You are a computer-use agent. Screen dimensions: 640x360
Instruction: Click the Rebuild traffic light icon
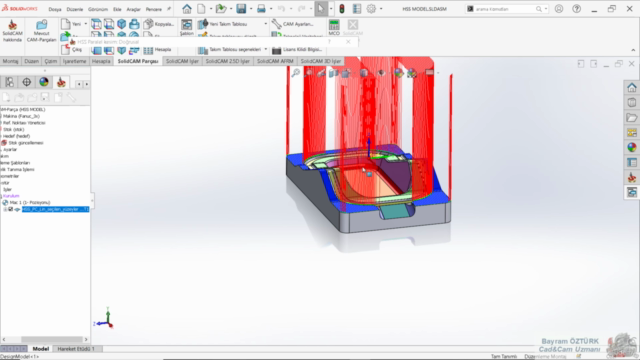click(342, 9)
